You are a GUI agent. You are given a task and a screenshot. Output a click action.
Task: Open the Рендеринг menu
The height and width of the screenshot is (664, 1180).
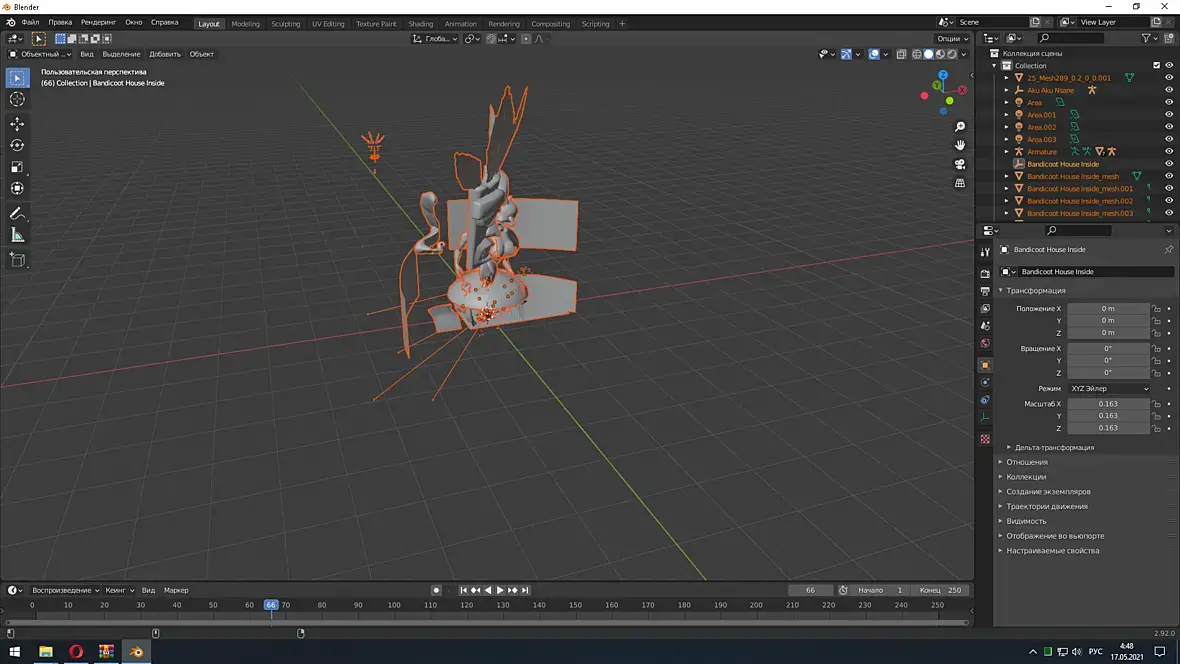click(98, 22)
